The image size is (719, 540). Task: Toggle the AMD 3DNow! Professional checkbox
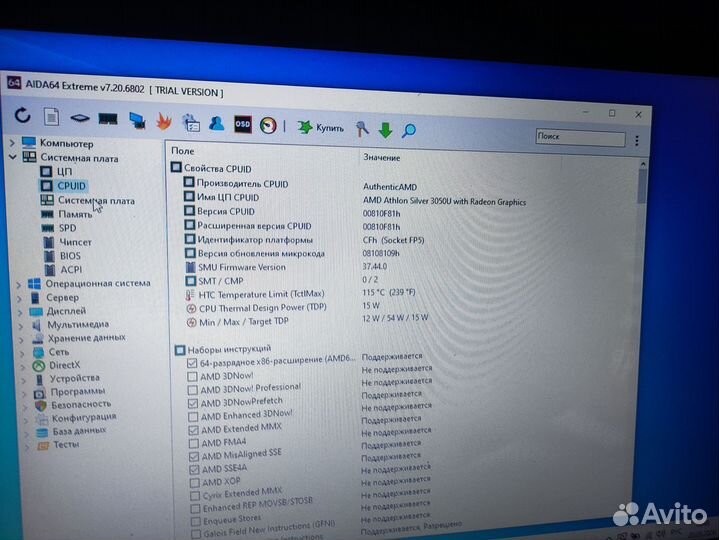[193, 390]
